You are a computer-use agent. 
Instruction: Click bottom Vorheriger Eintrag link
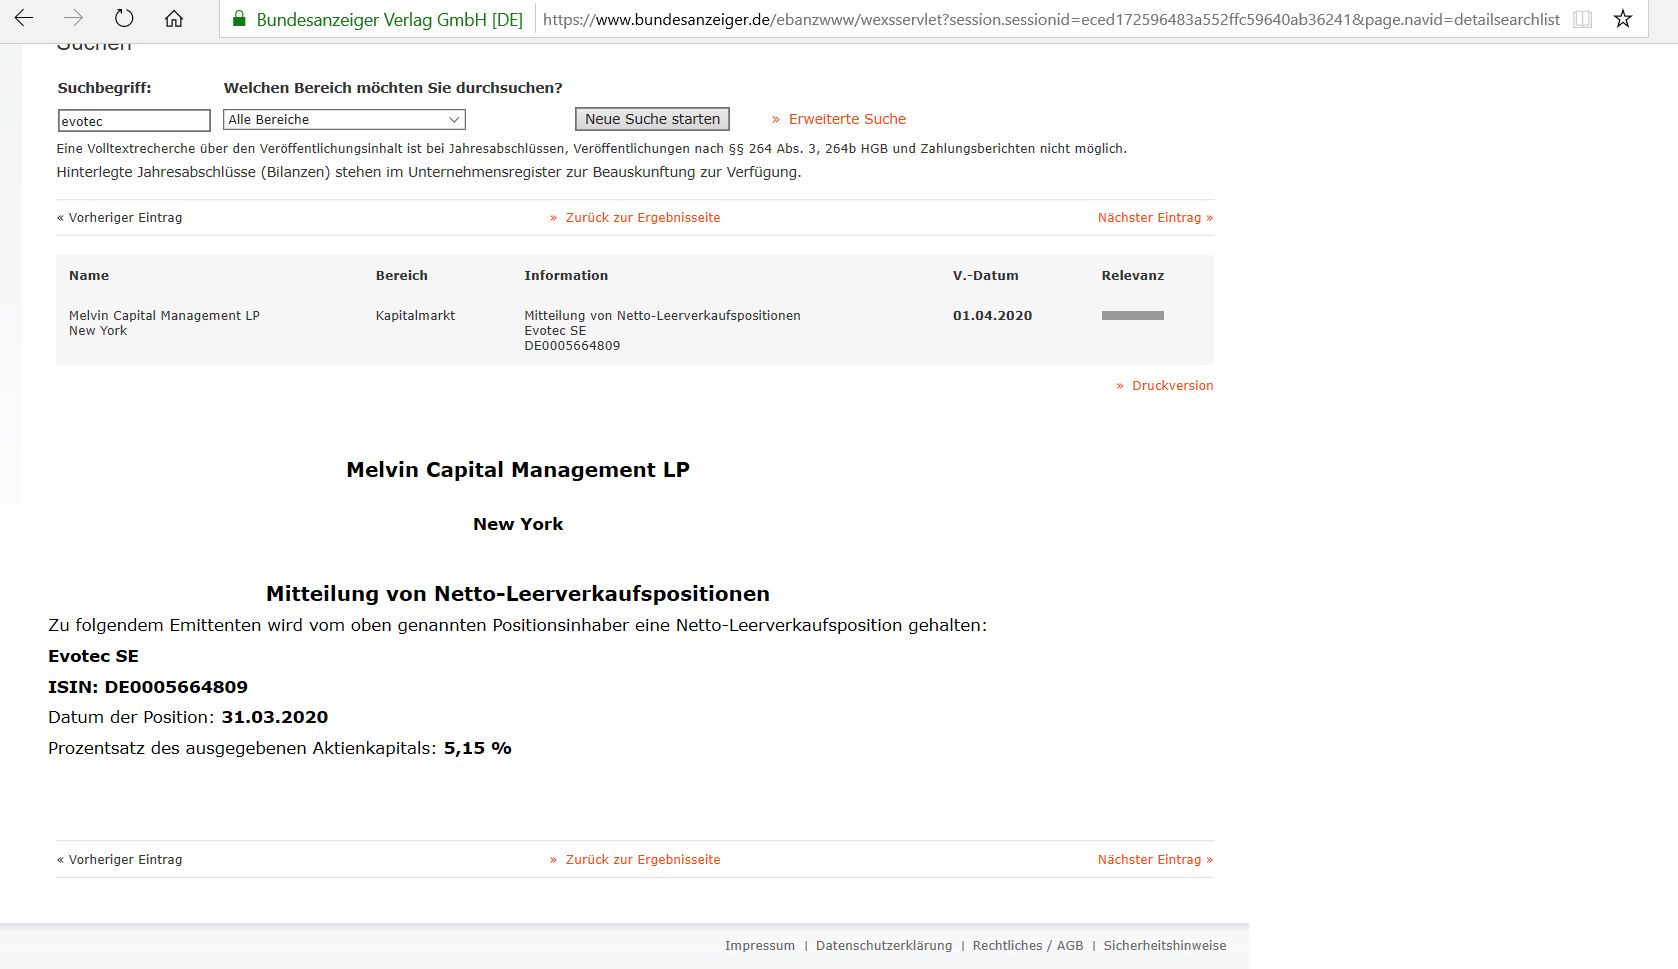pyautogui.click(x=120, y=859)
